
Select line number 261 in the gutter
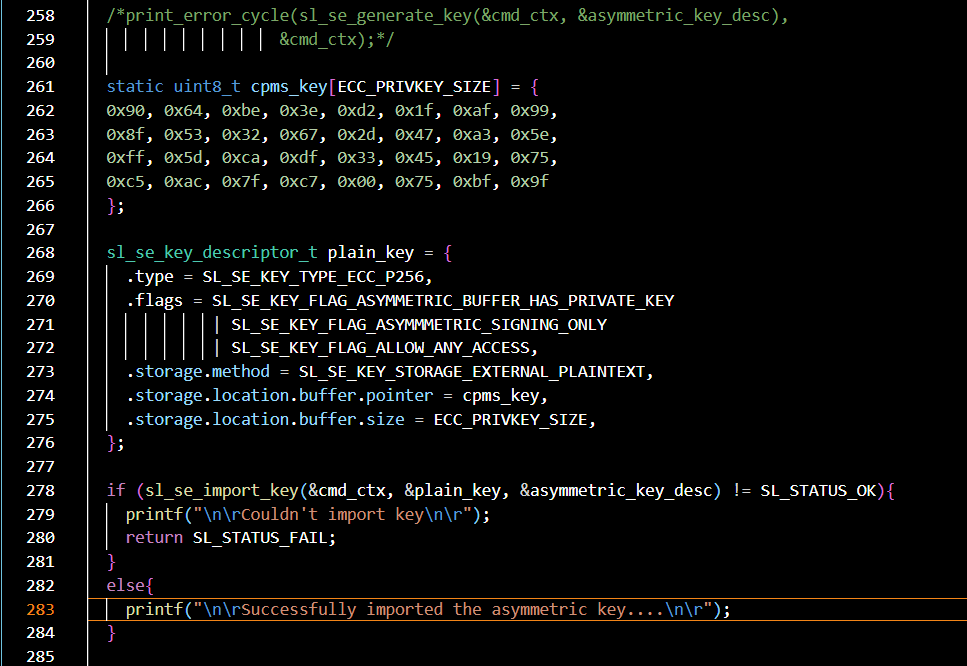coord(41,87)
